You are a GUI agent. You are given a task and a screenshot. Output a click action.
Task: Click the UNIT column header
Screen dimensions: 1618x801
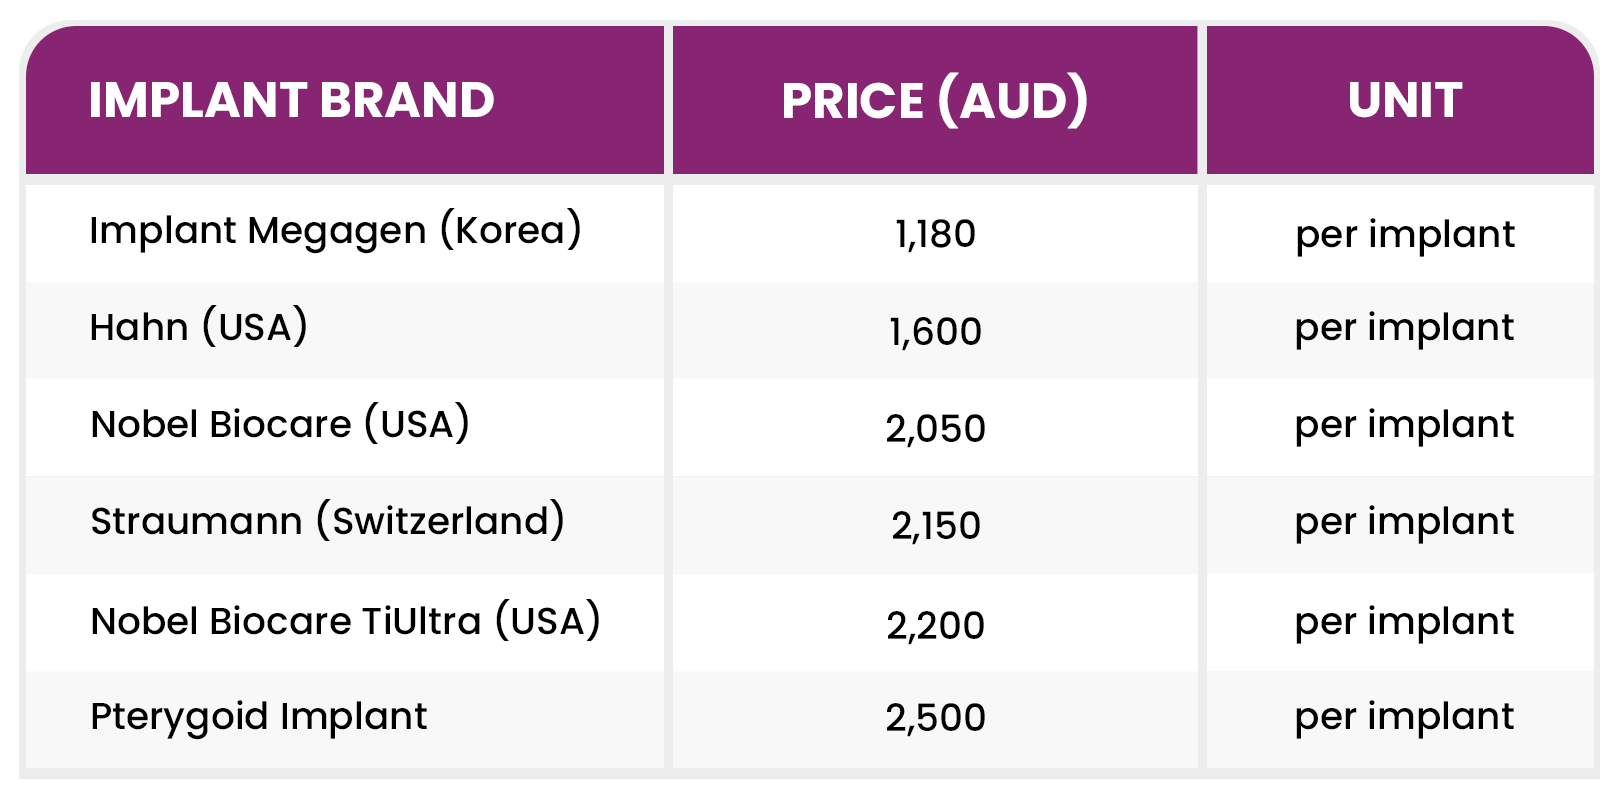1404,100
